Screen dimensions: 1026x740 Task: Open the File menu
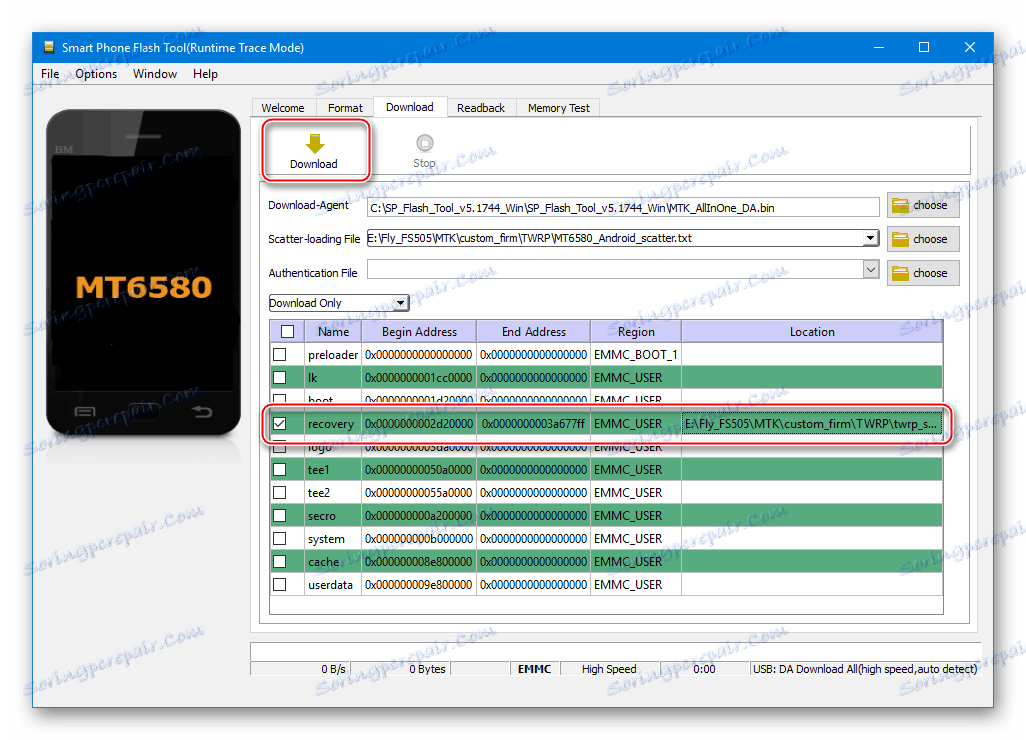(x=50, y=74)
